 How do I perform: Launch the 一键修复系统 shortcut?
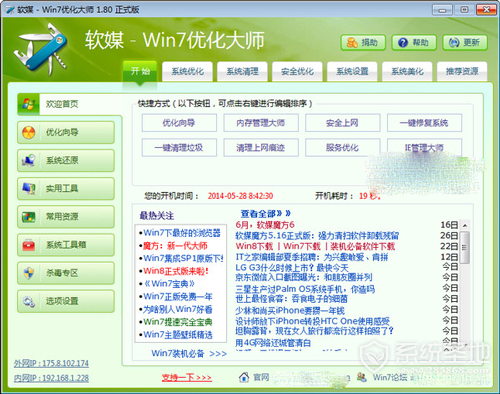pos(424,123)
